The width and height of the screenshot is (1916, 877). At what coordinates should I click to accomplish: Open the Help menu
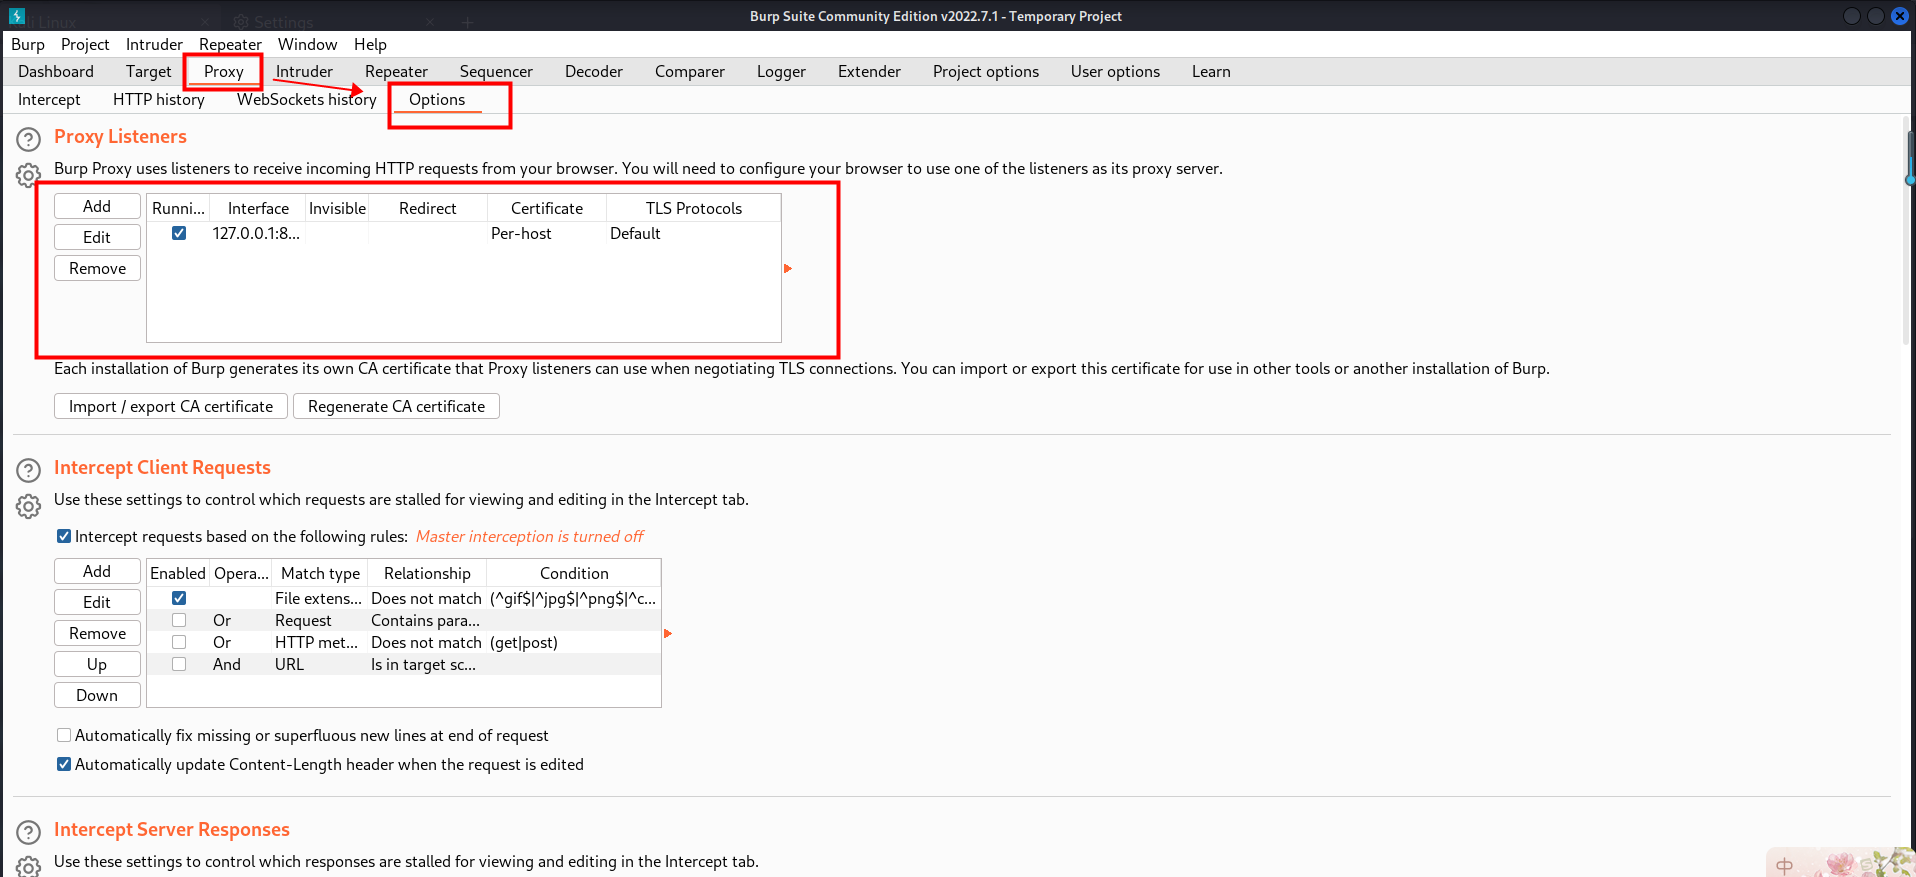(x=370, y=44)
